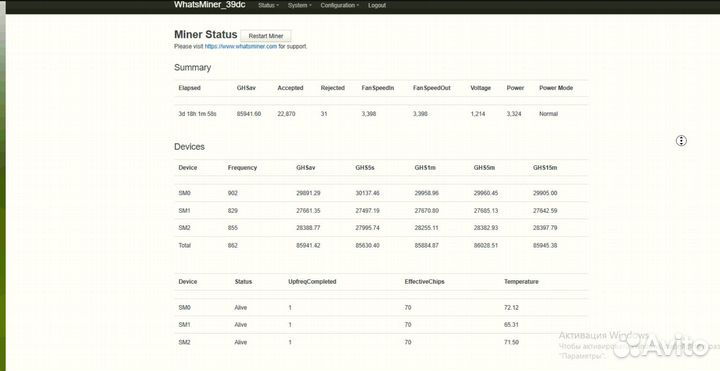
Task: Click the SM2 GHS1m value 28255.11
Action: 427,228
